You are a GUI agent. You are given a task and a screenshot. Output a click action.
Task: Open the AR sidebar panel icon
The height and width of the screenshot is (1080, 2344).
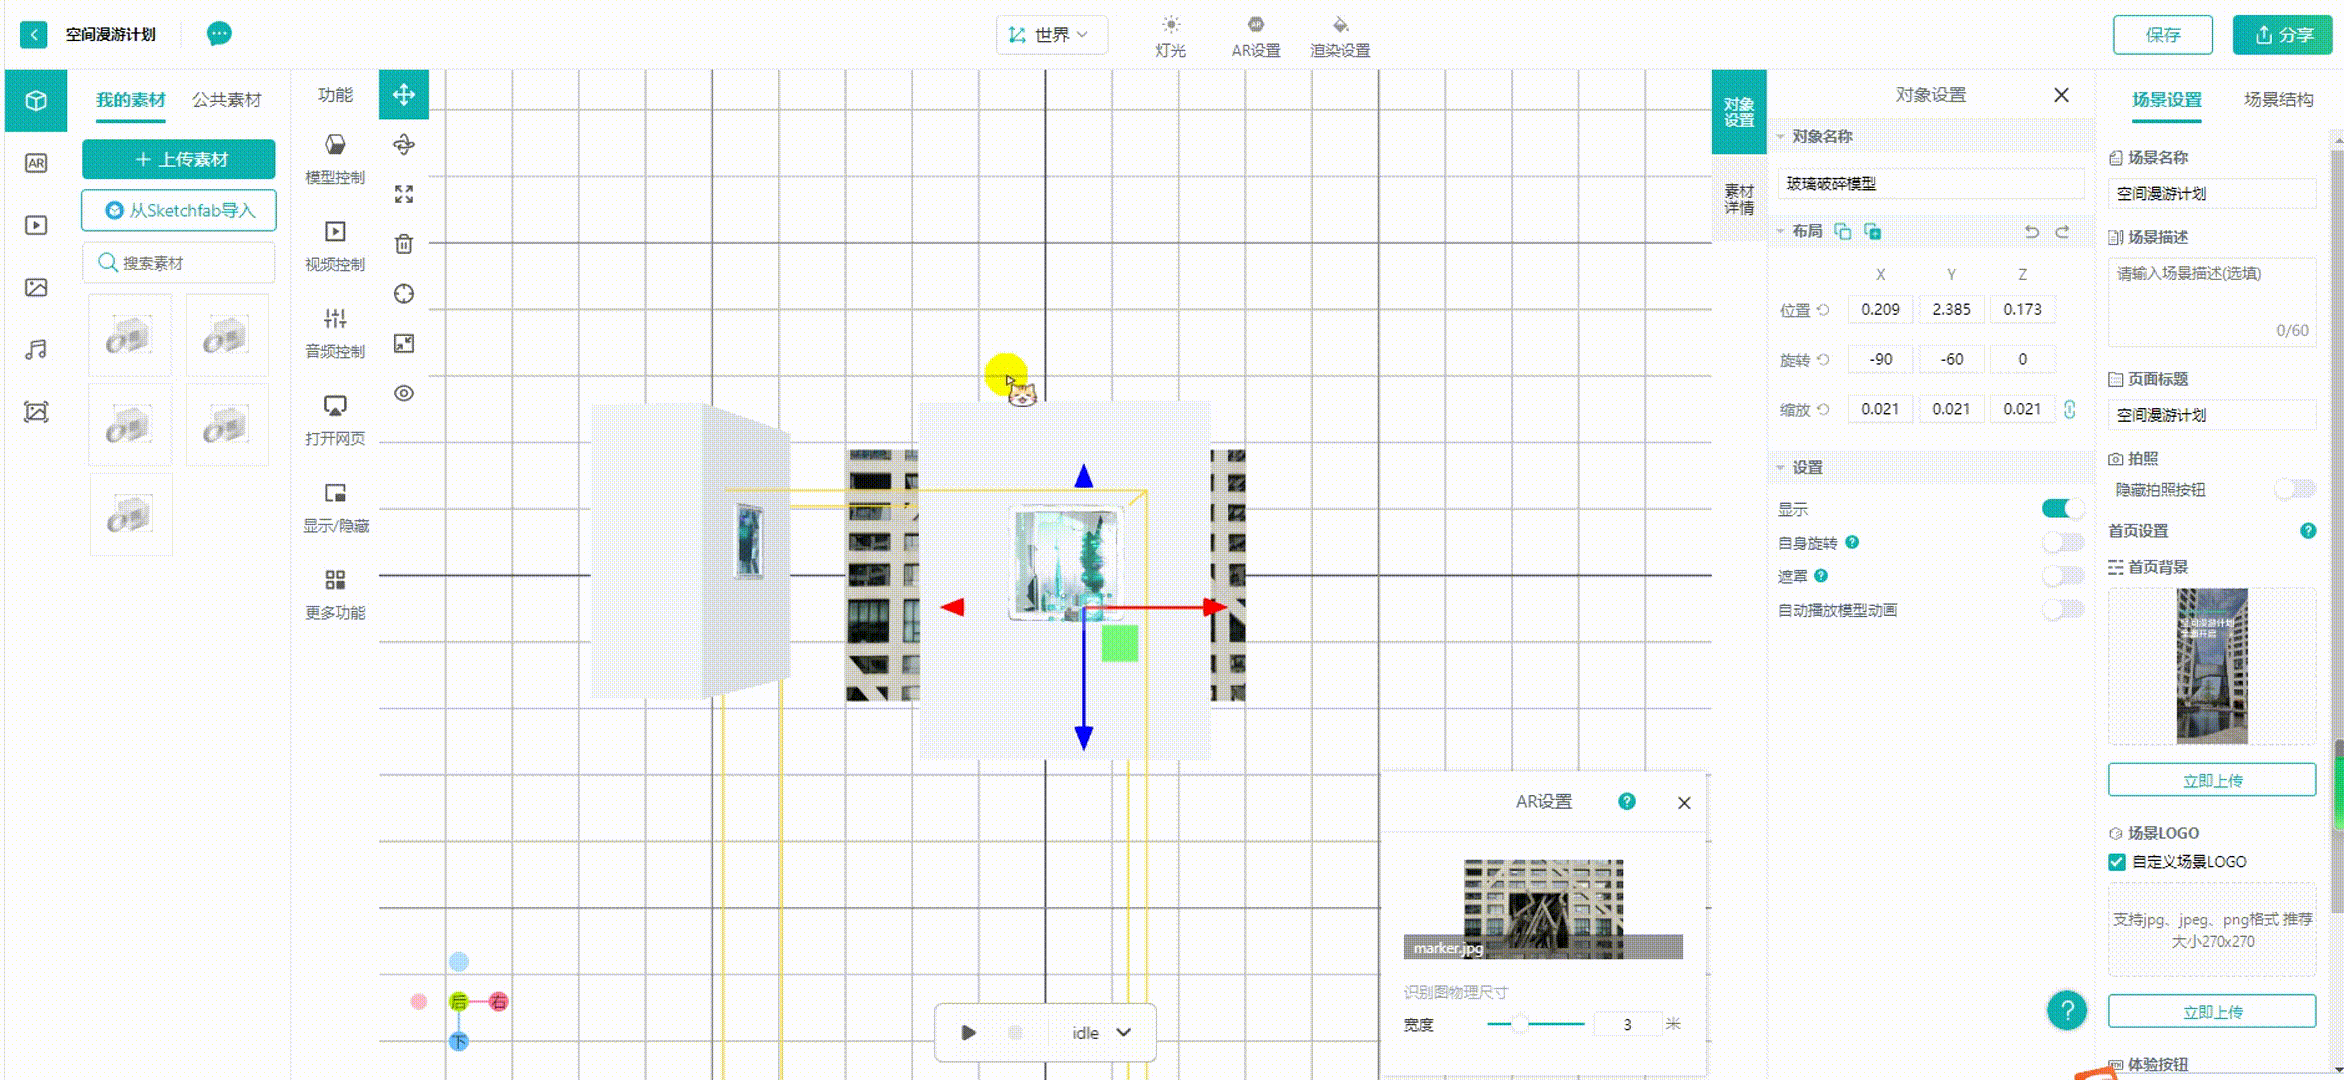(x=36, y=163)
